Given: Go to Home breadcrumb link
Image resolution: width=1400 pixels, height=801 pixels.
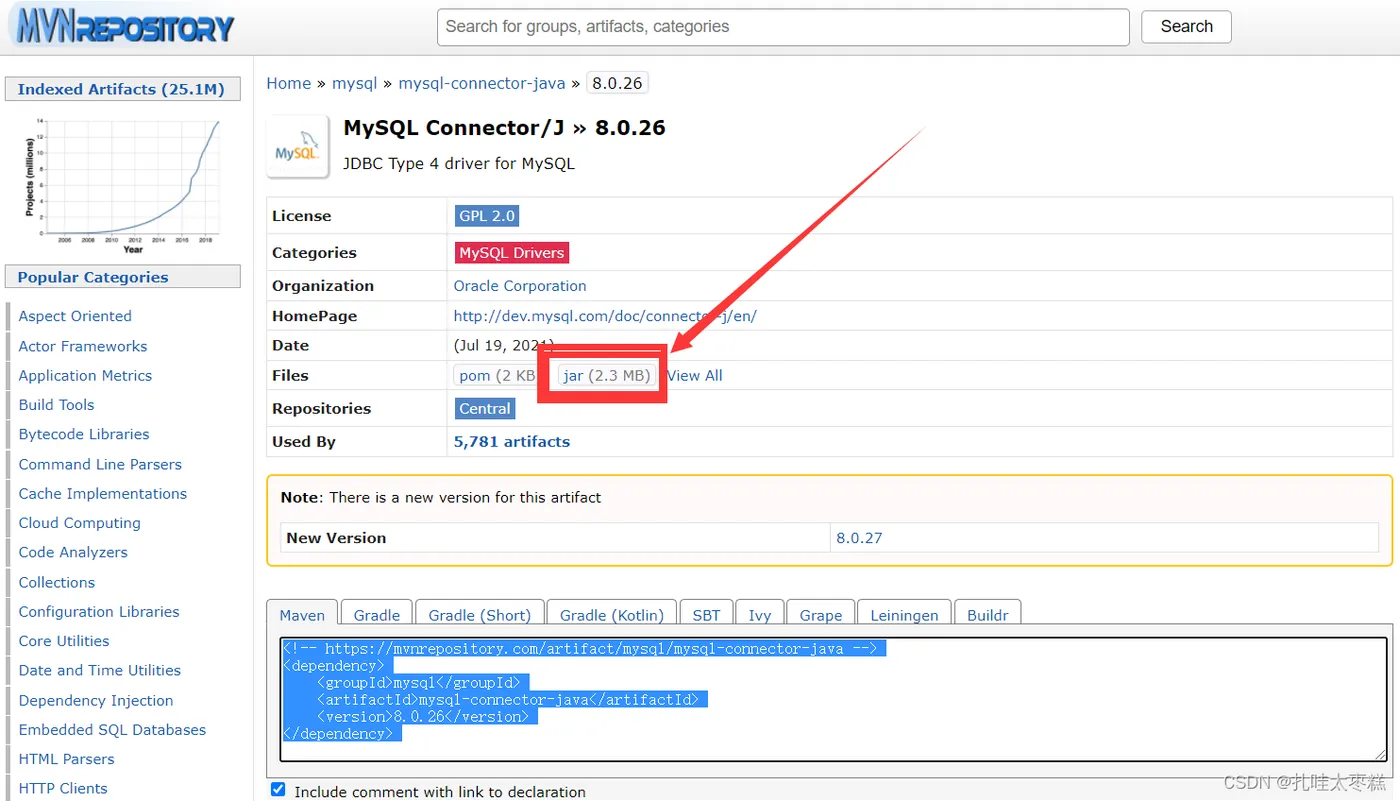Looking at the screenshot, I should tap(288, 83).
